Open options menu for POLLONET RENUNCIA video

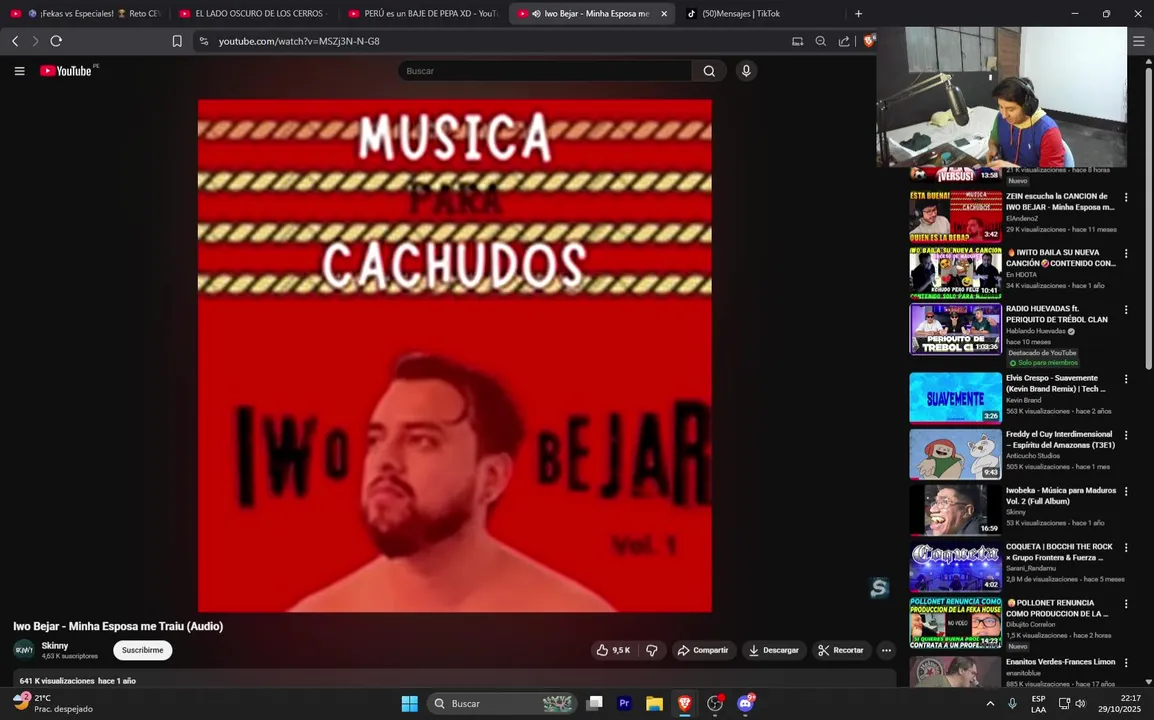[1125, 604]
